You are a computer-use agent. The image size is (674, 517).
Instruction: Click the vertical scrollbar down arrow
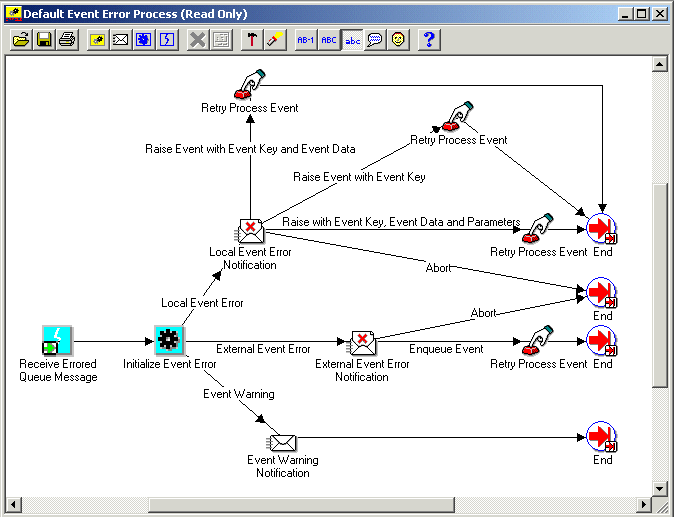[660, 487]
